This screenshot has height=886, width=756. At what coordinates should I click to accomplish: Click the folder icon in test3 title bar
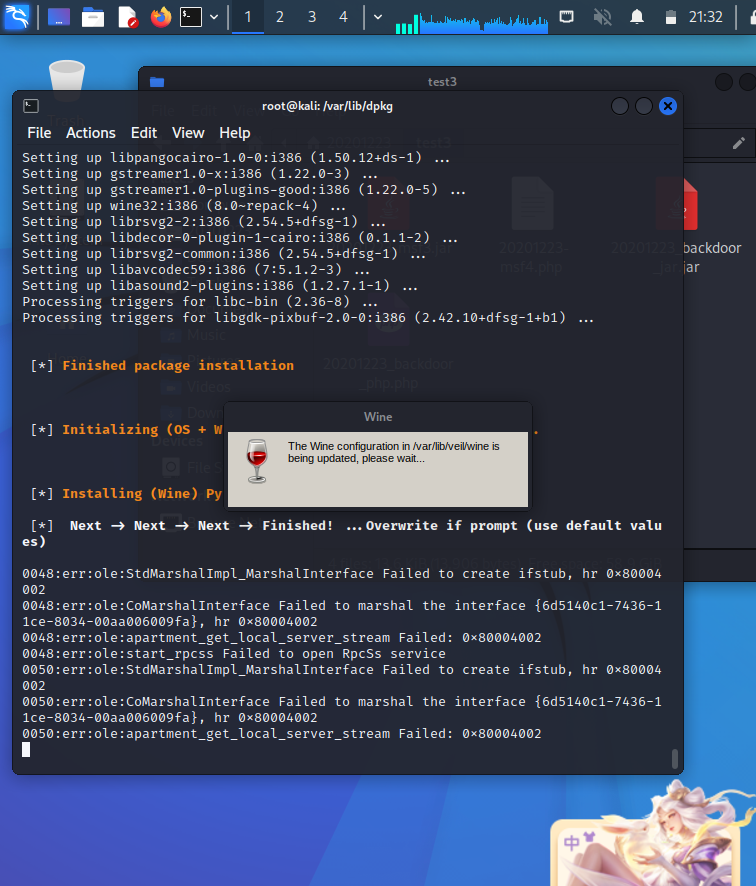(157, 82)
